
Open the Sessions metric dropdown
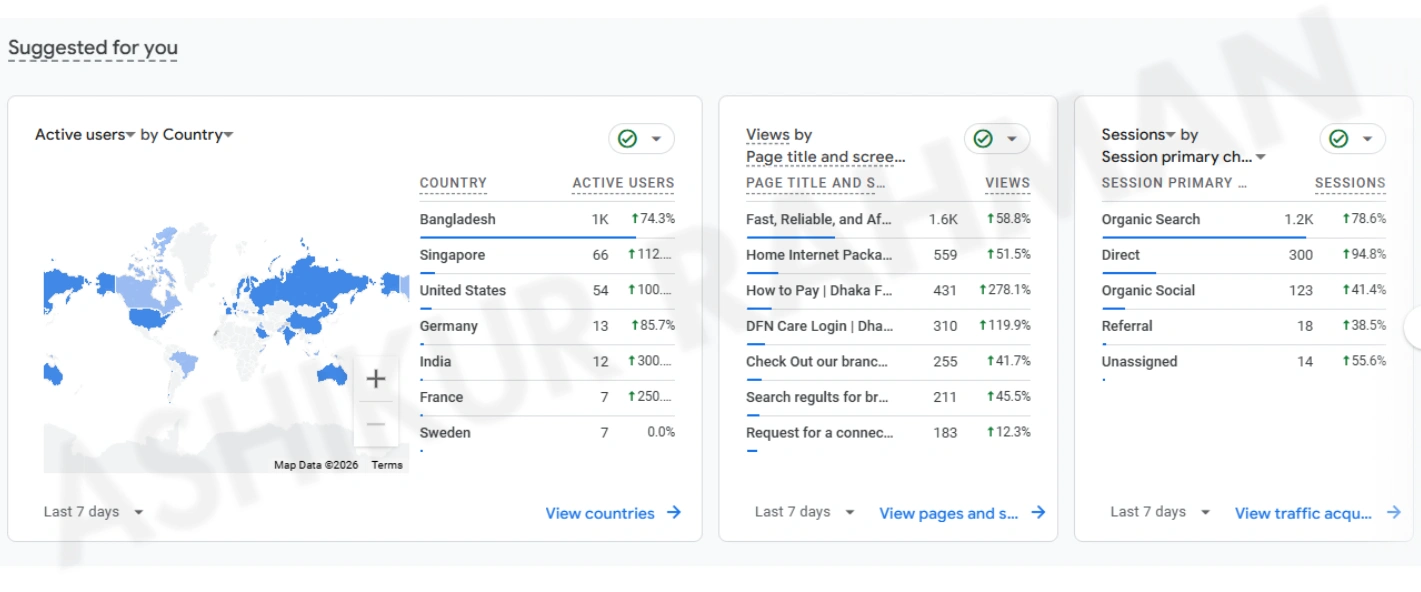coord(1138,135)
